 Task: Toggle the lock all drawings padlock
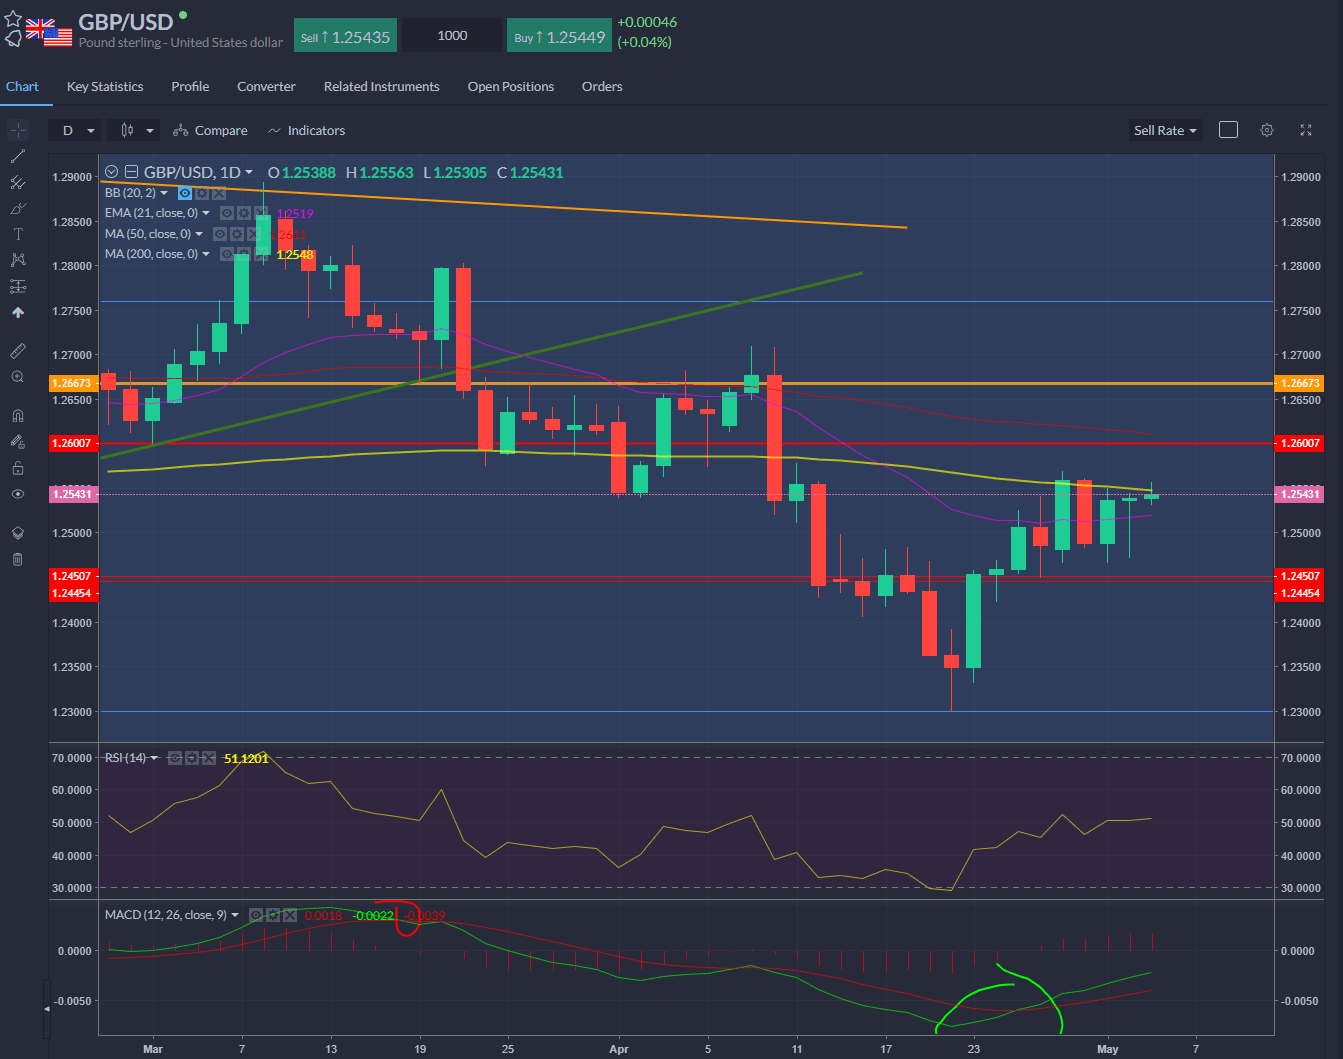(18, 468)
